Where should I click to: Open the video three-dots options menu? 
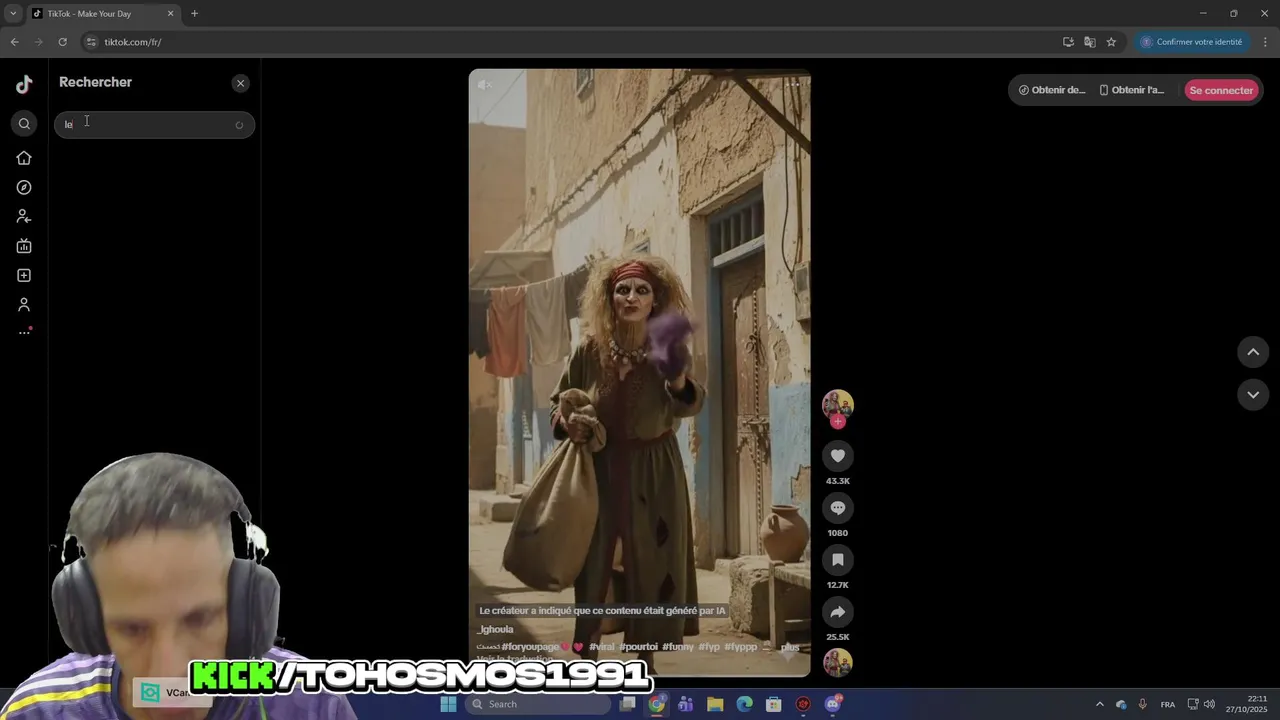(794, 84)
